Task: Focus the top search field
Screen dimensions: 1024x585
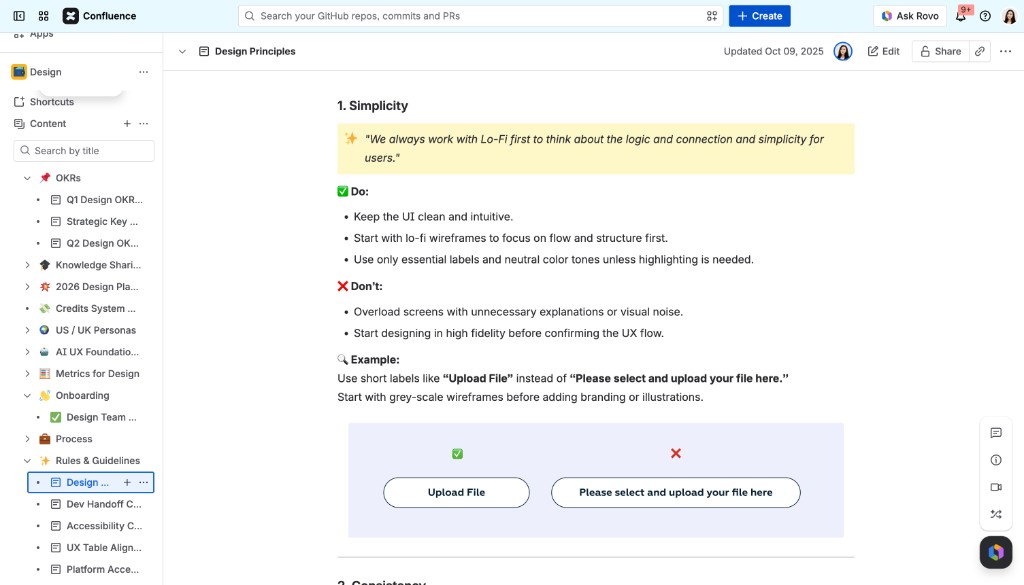Action: point(481,16)
